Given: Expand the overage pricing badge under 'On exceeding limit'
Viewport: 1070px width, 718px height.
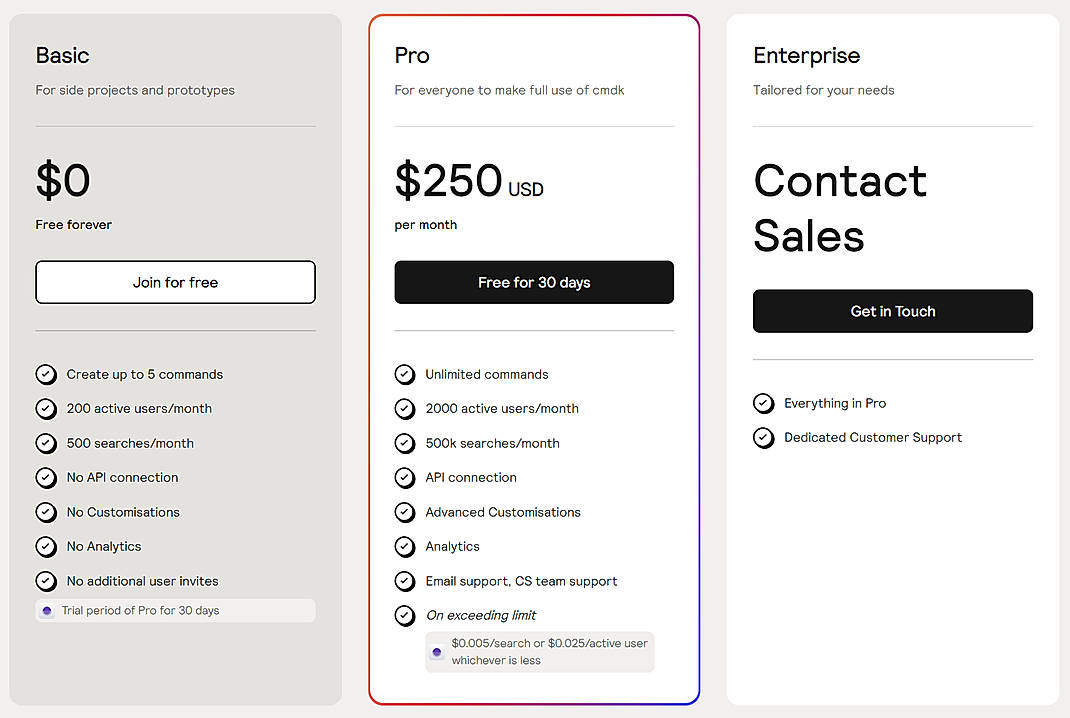Looking at the screenshot, I should point(540,651).
